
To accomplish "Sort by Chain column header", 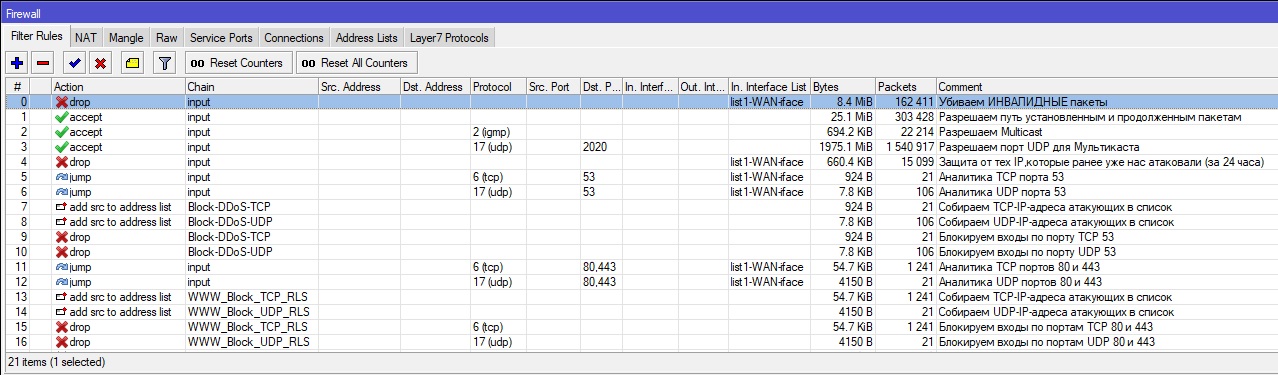I will (x=251, y=87).
